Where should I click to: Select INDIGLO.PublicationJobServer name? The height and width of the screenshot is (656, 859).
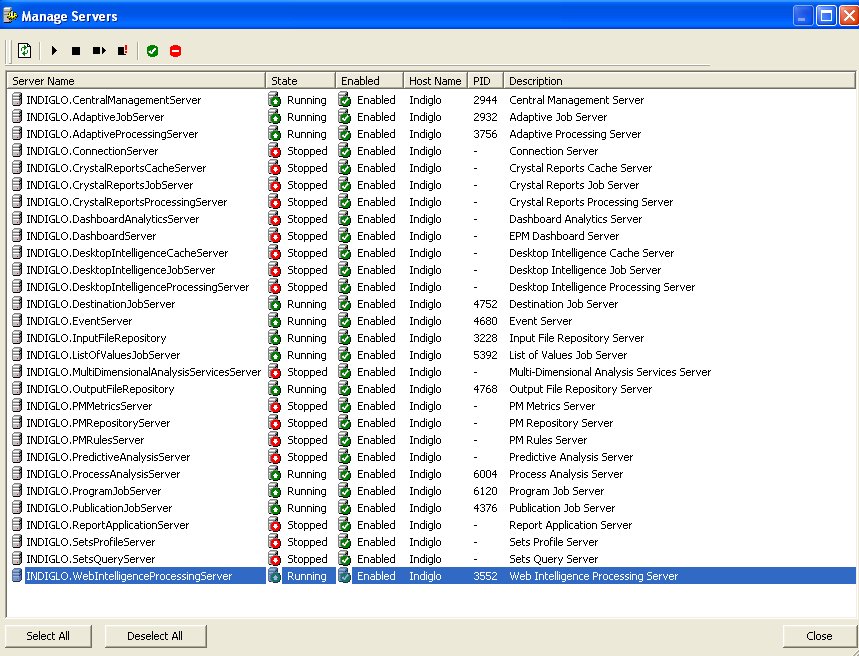99,507
